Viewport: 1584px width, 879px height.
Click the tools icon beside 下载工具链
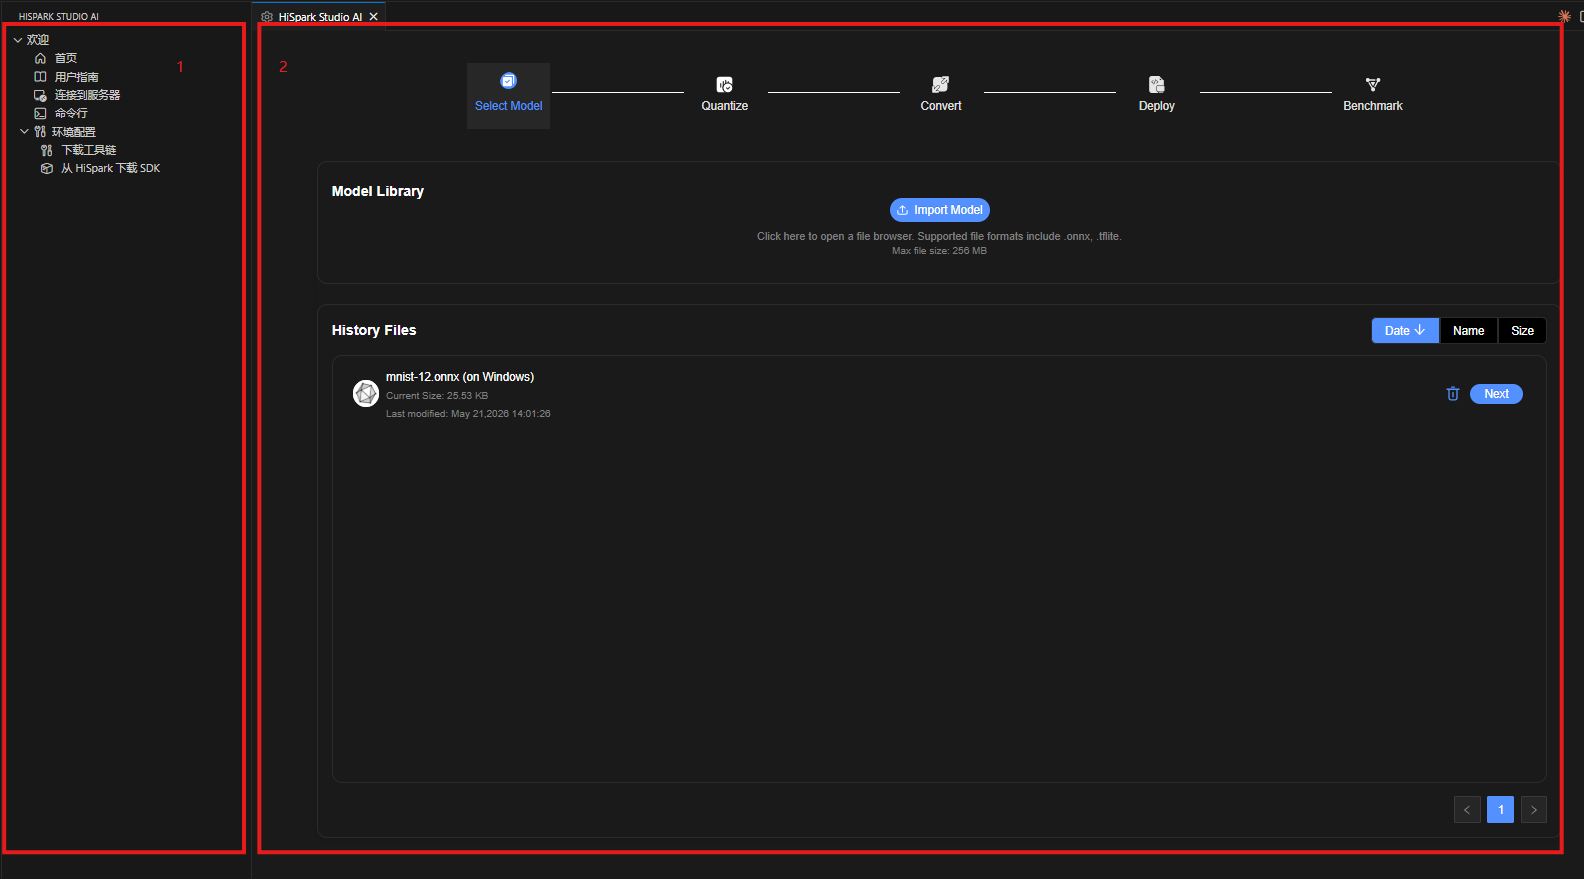click(x=47, y=150)
